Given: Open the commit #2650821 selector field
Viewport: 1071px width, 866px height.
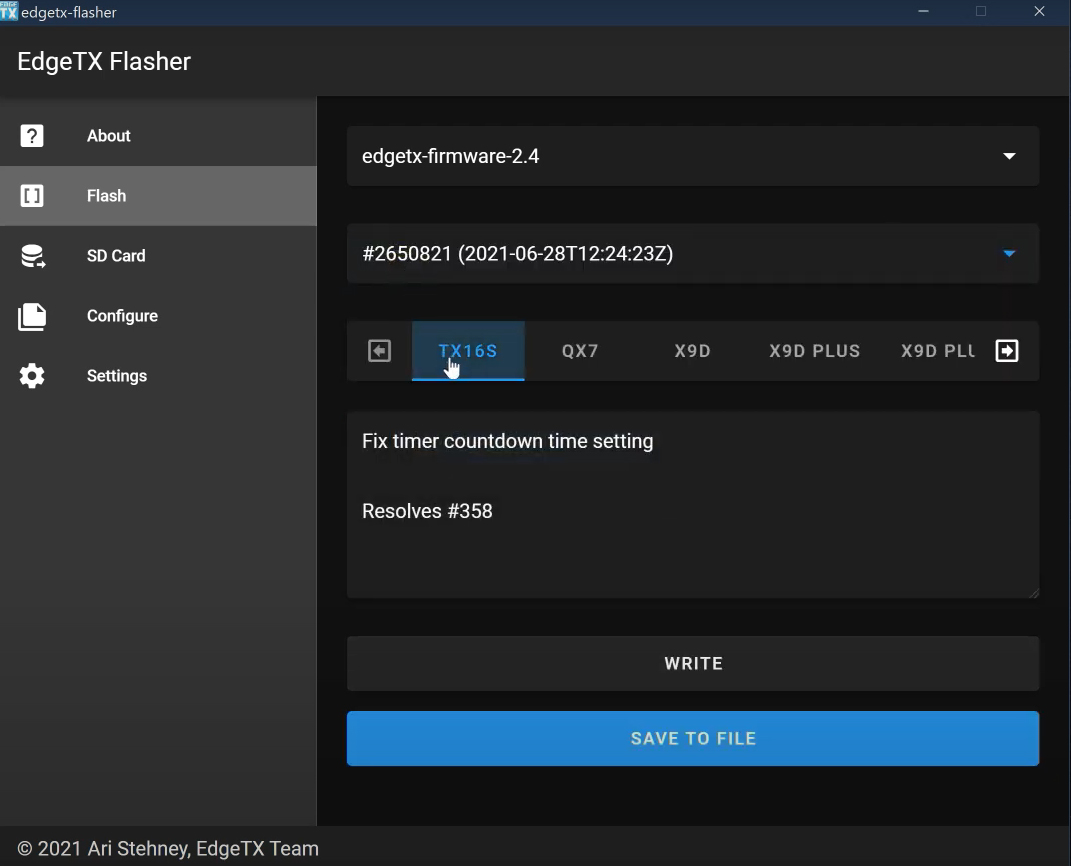Looking at the screenshot, I should [x=693, y=254].
